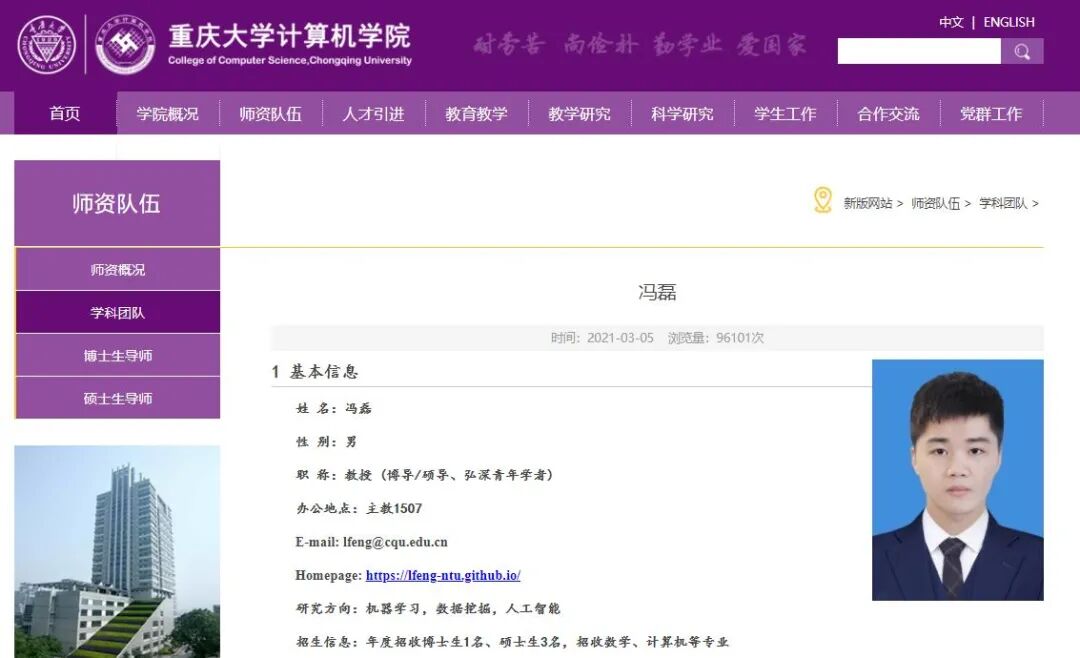Select 硕士生导师 in the sidebar

tap(118, 398)
